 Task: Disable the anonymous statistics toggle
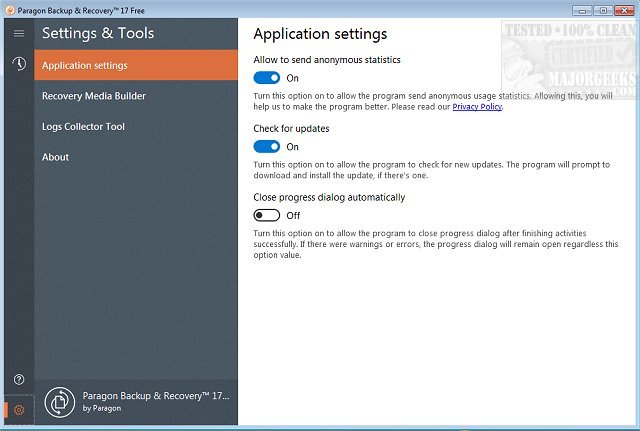(267, 78)
